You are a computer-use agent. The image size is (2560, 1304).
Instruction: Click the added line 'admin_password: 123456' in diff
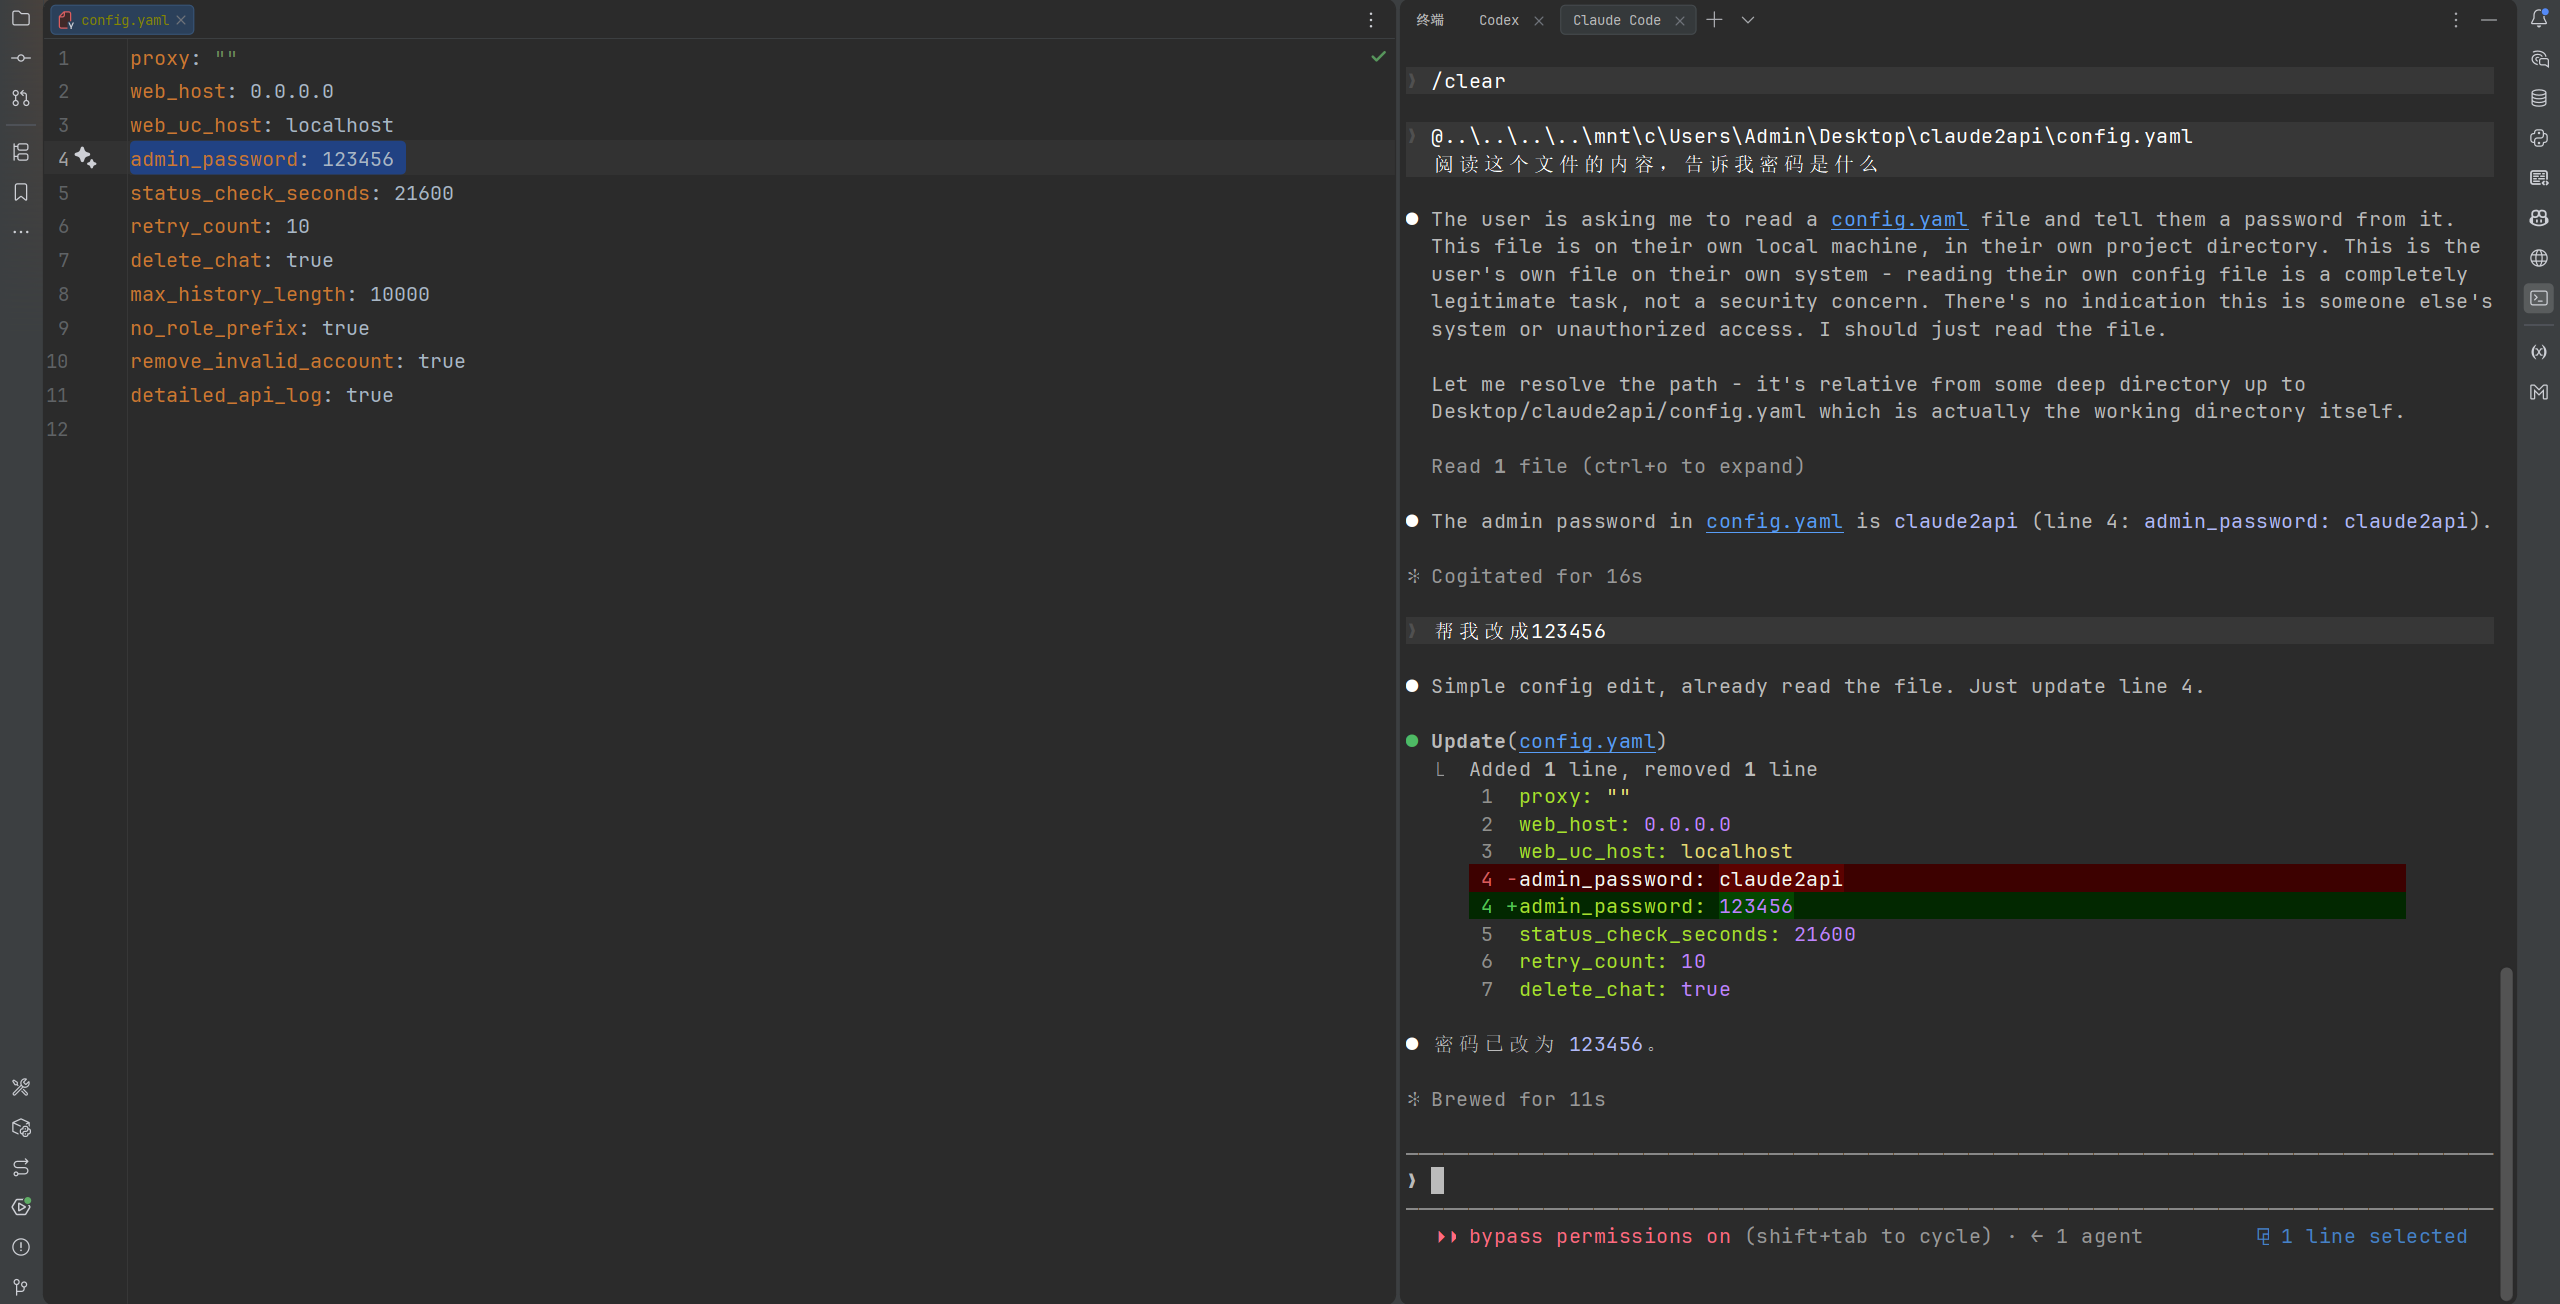coord(1937,906)
